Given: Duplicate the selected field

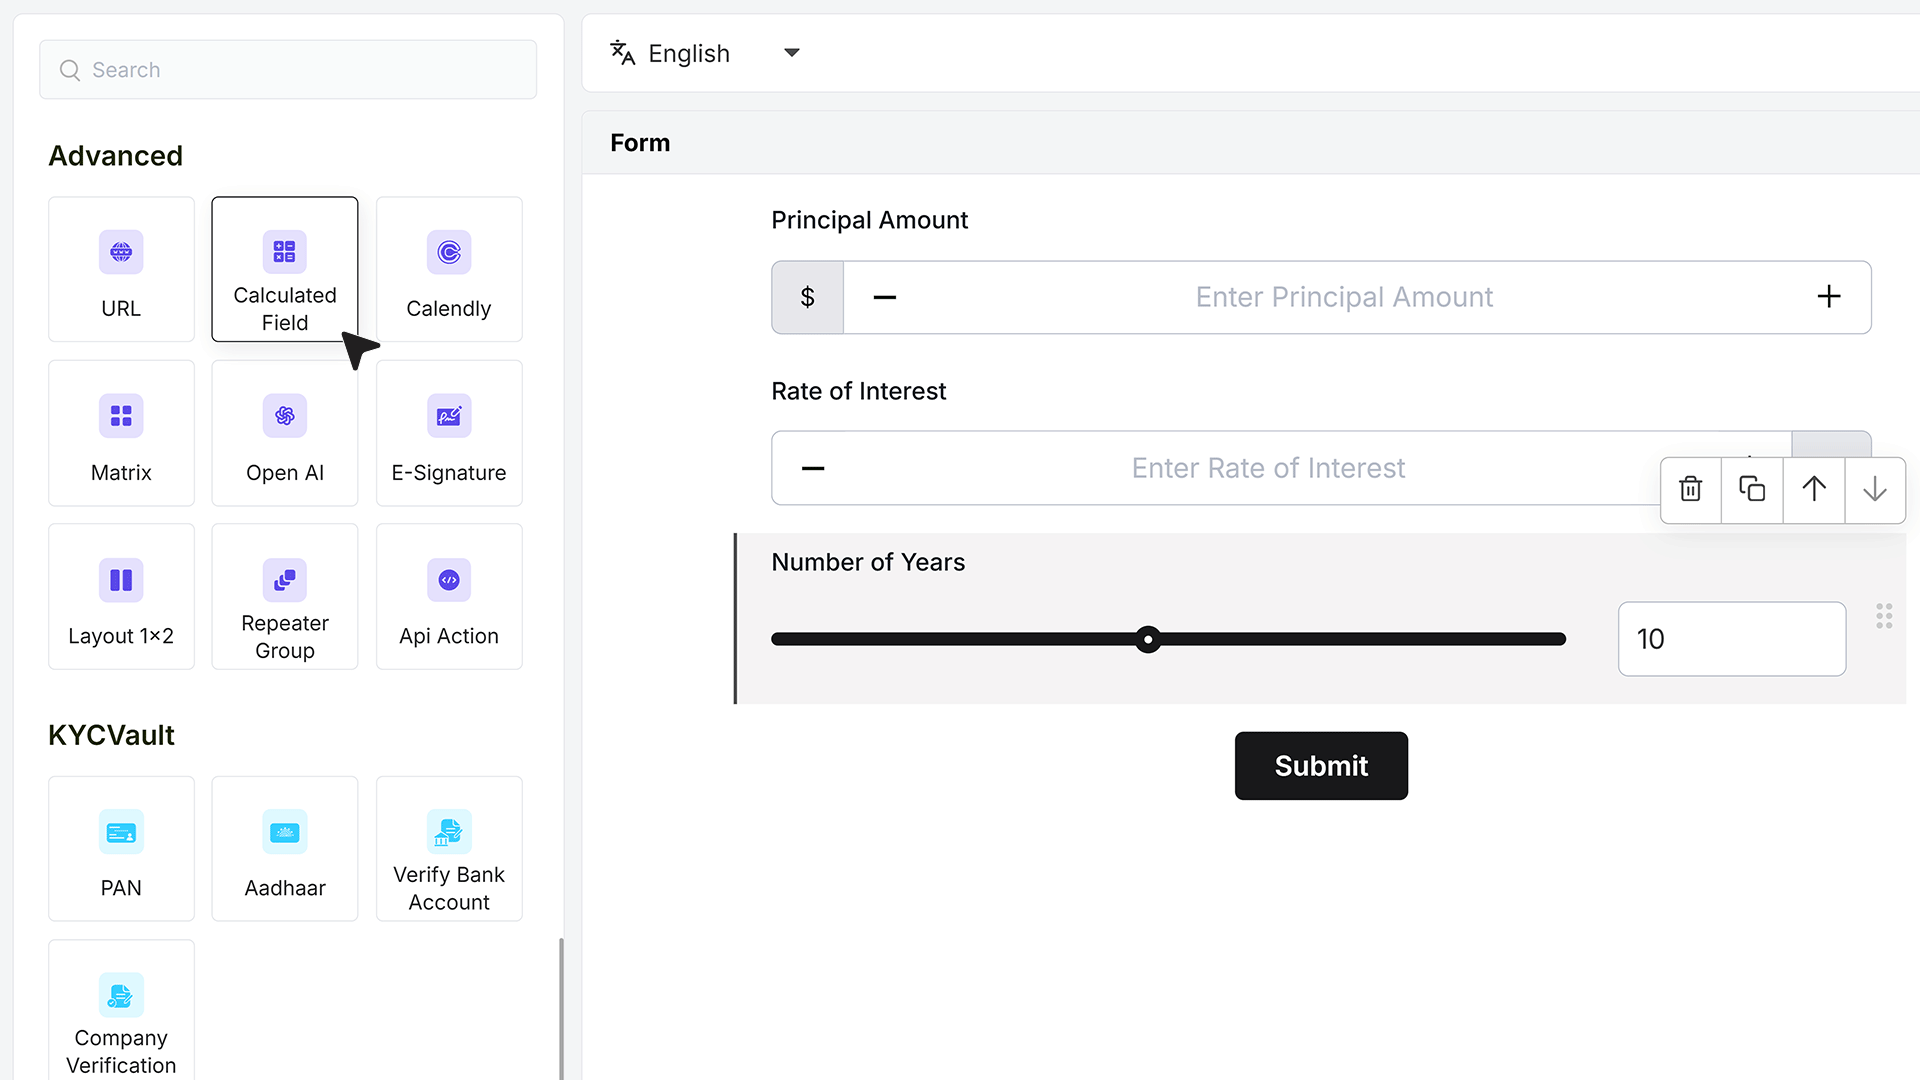Looking at the screenshot, I should point(1752,489).
